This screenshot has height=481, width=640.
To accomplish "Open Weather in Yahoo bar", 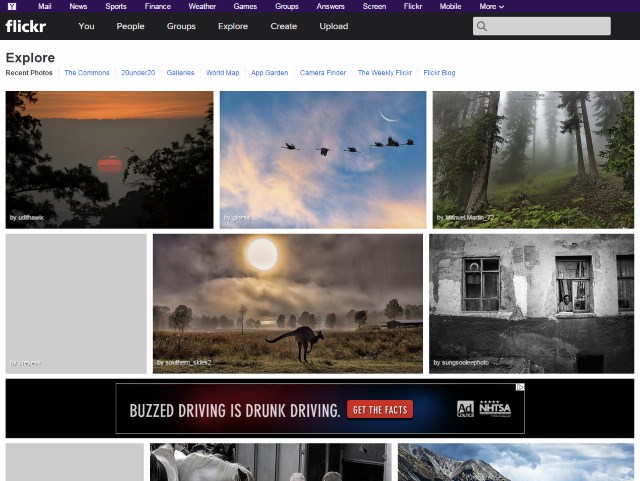I will pyautogui.click(x=202, y=7).
